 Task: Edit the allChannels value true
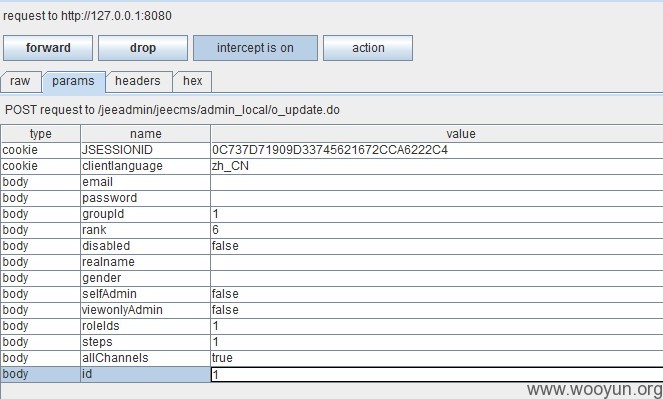[x=437, y=359]
